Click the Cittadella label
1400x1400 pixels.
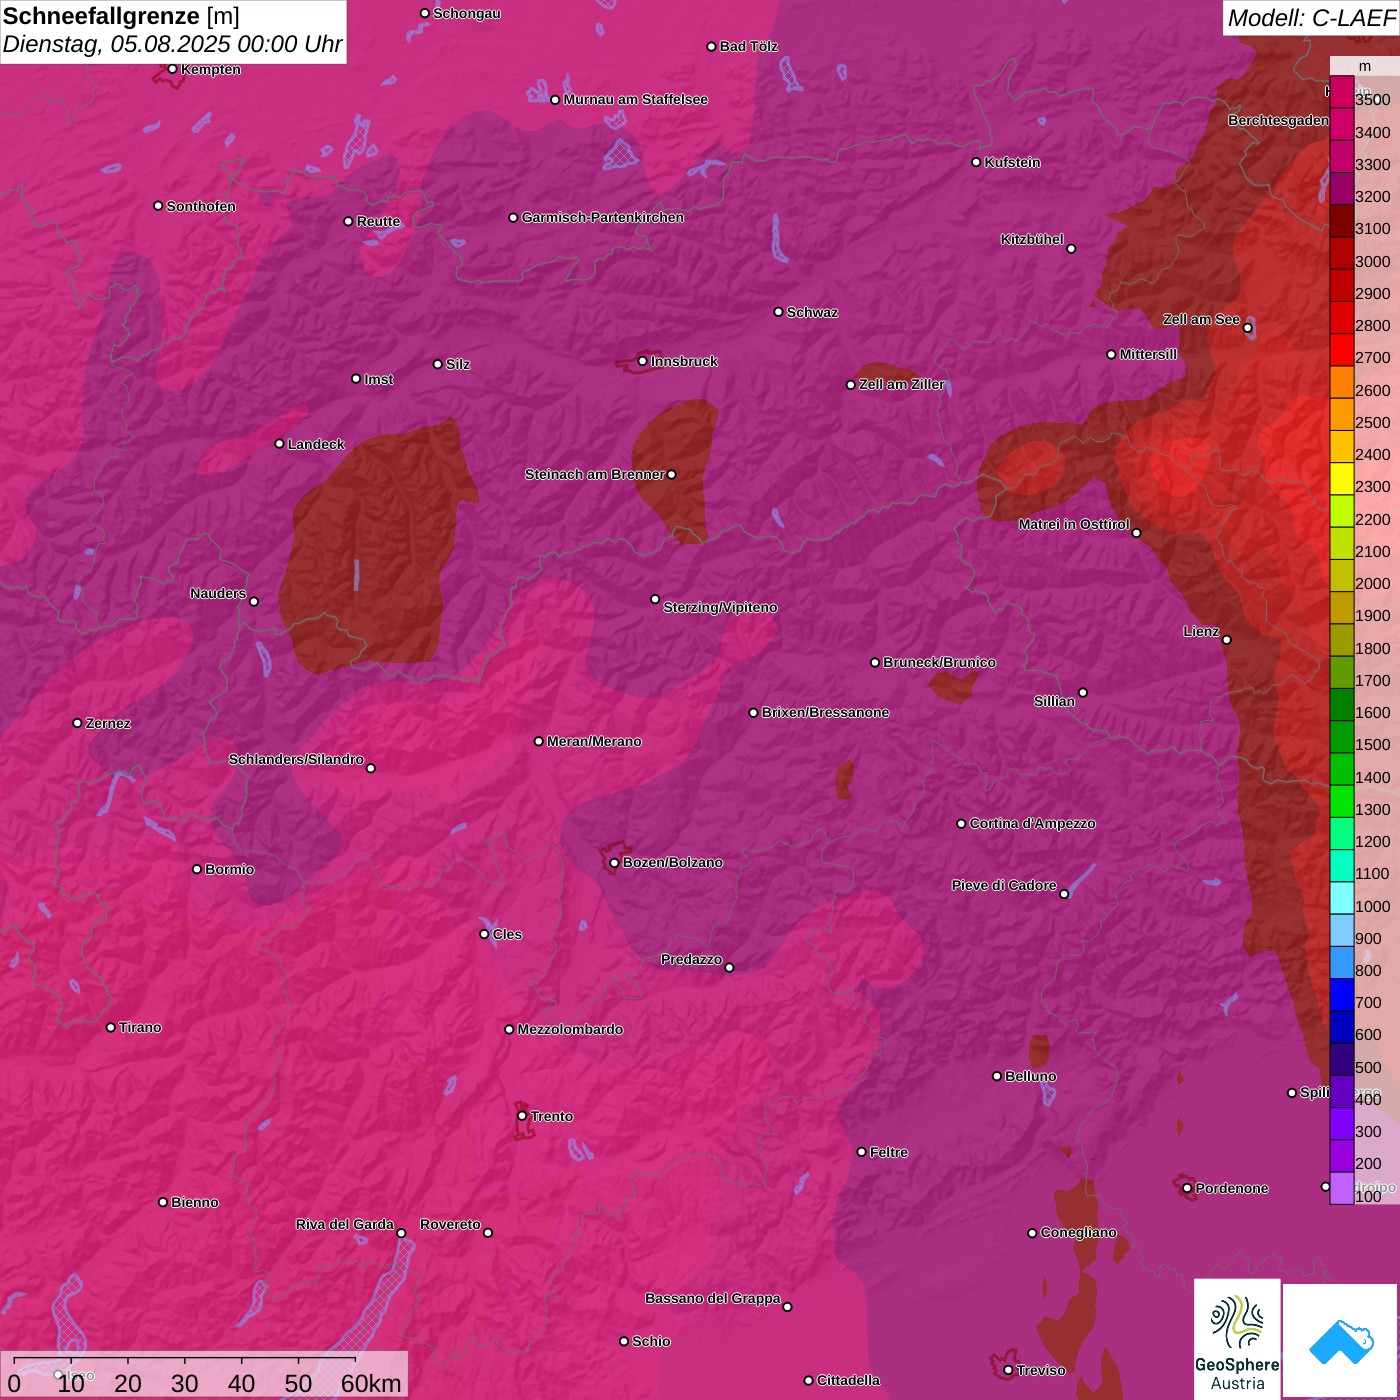848,1380
